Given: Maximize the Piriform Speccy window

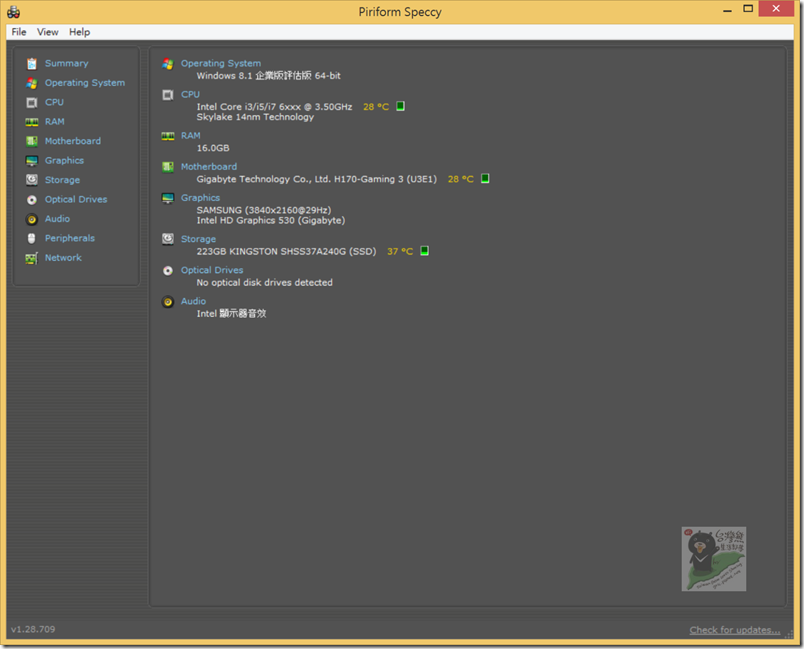Looking at the screenshot, I should click(748, 9).
